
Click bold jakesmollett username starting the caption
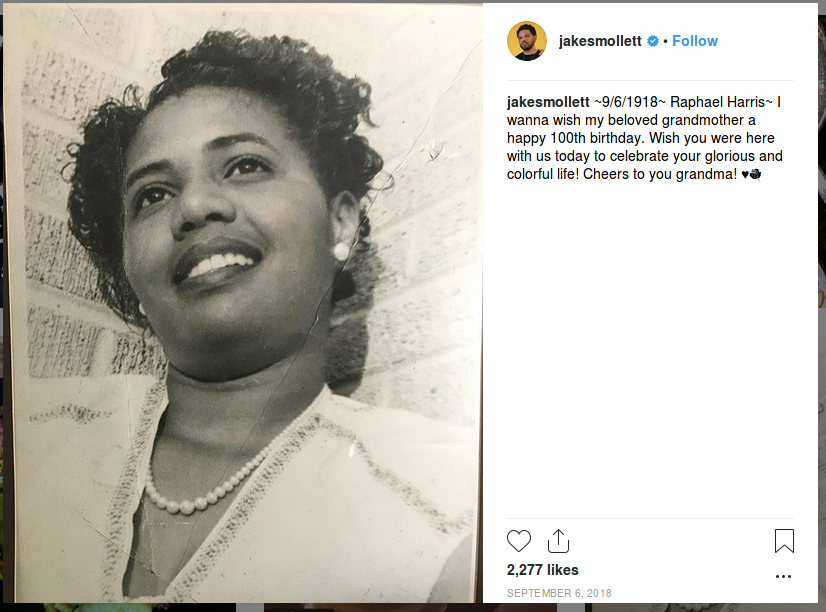548,102
